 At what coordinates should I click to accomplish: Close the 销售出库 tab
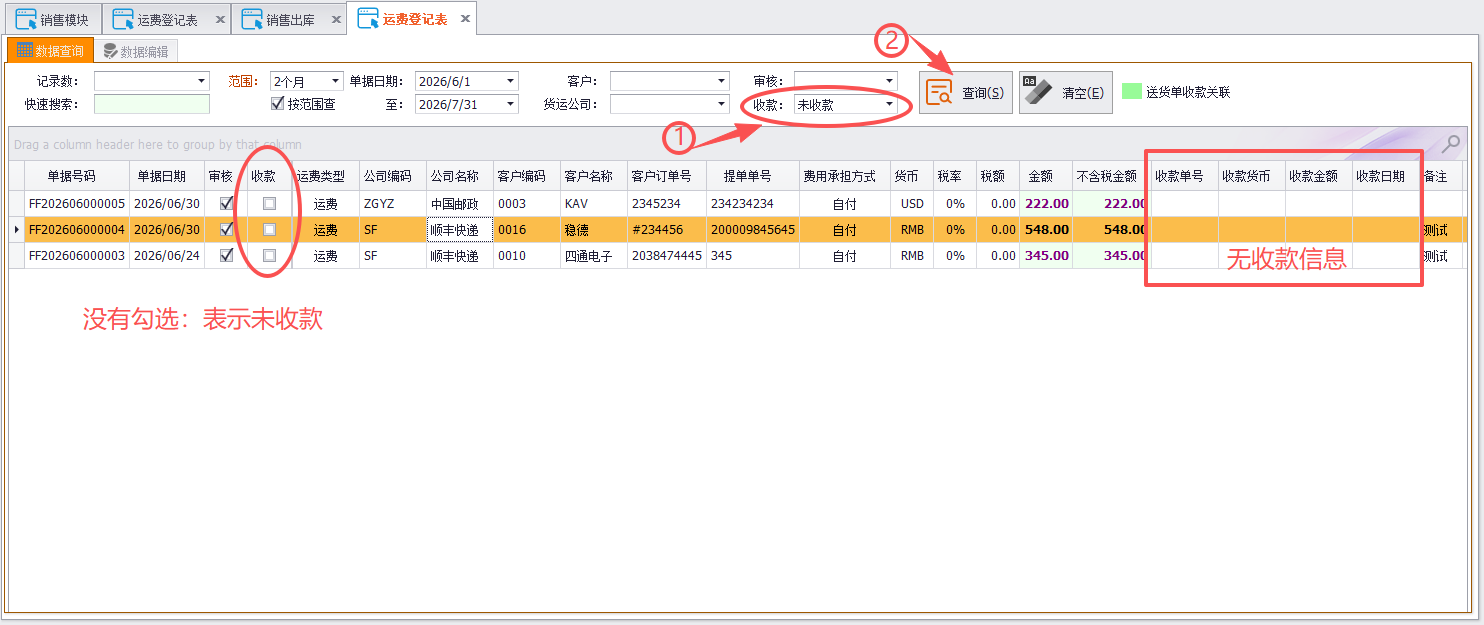336,20
